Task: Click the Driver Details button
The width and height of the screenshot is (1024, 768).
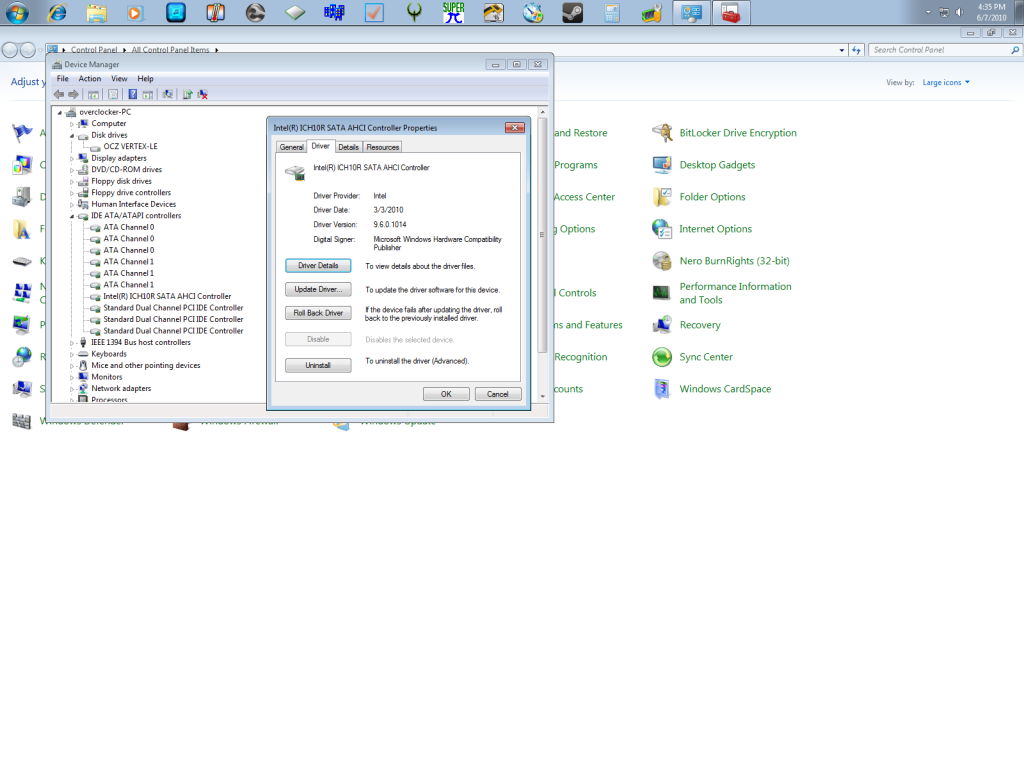Action: tap(318, 266)
